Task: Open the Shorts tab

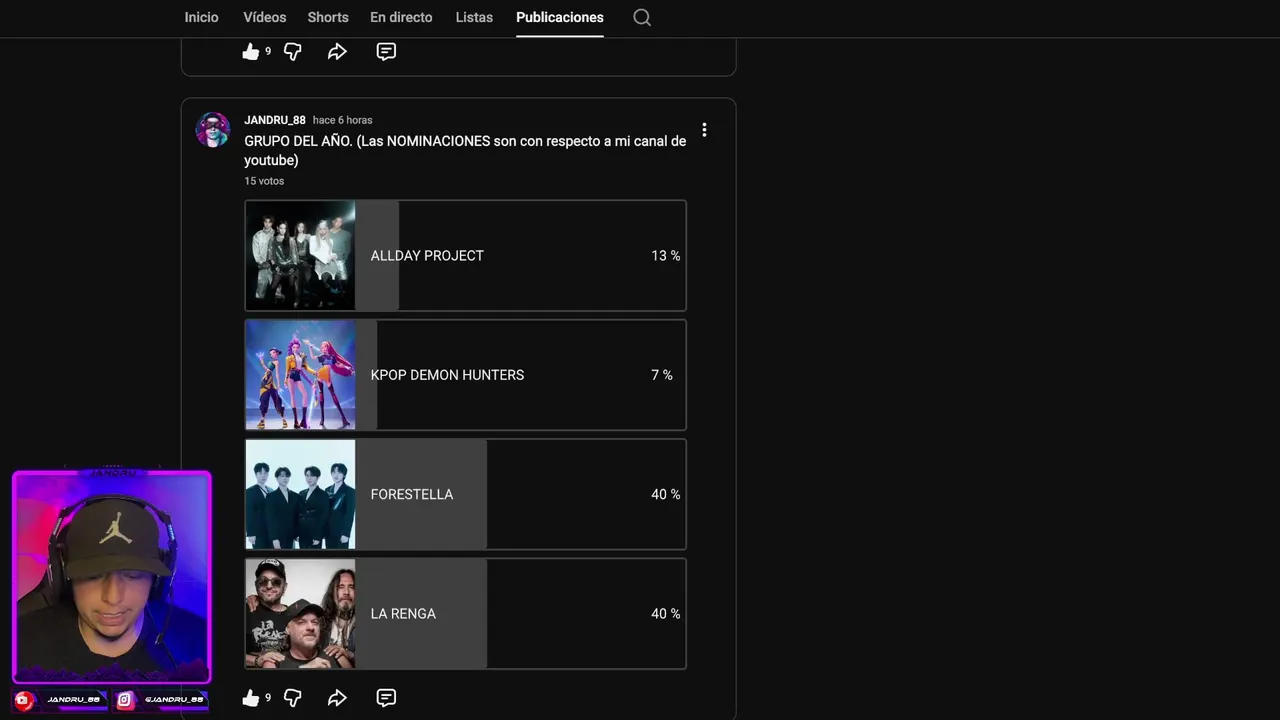Action: (x=328, y=17)
